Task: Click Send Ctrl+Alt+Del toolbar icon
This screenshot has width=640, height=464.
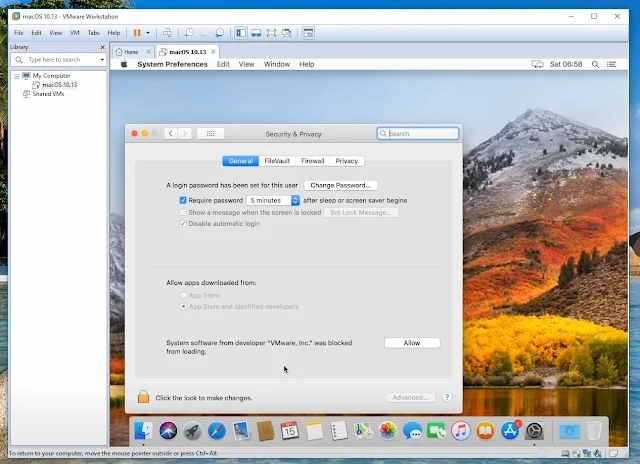Action: point(167,33)
